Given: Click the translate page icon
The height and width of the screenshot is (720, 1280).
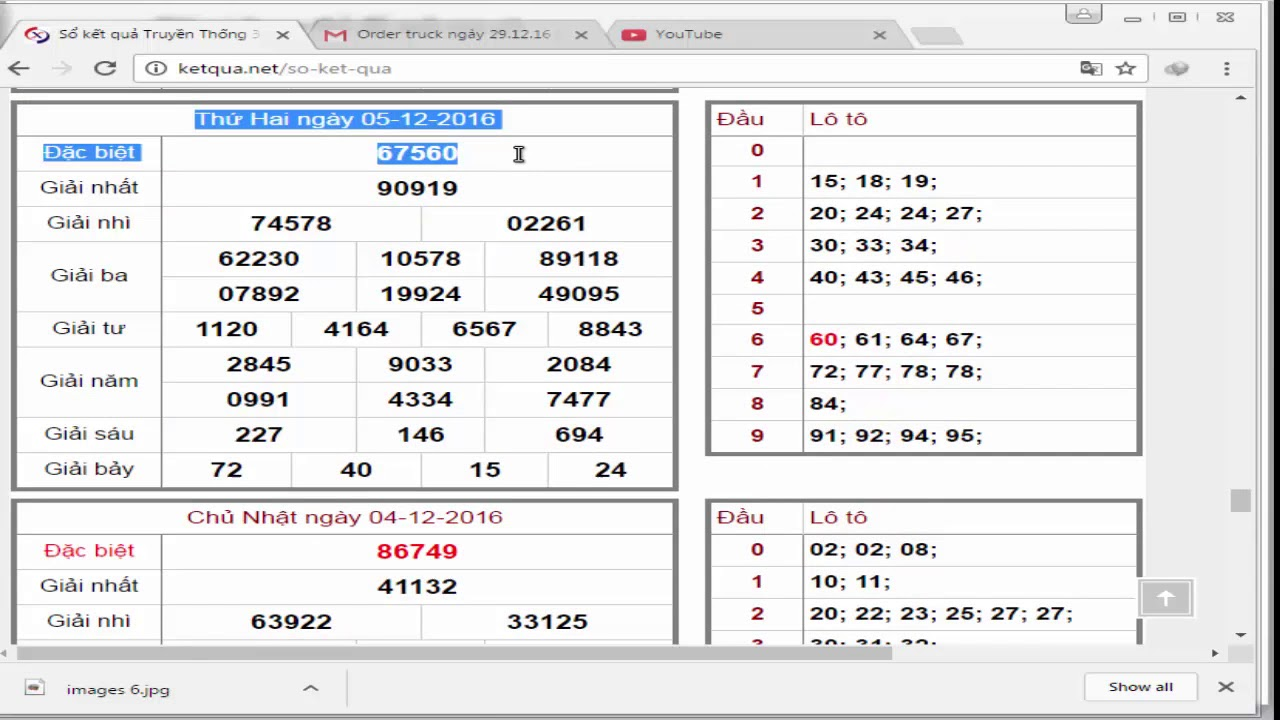Looking at the screenshot, I should (x=1091, y=68).
